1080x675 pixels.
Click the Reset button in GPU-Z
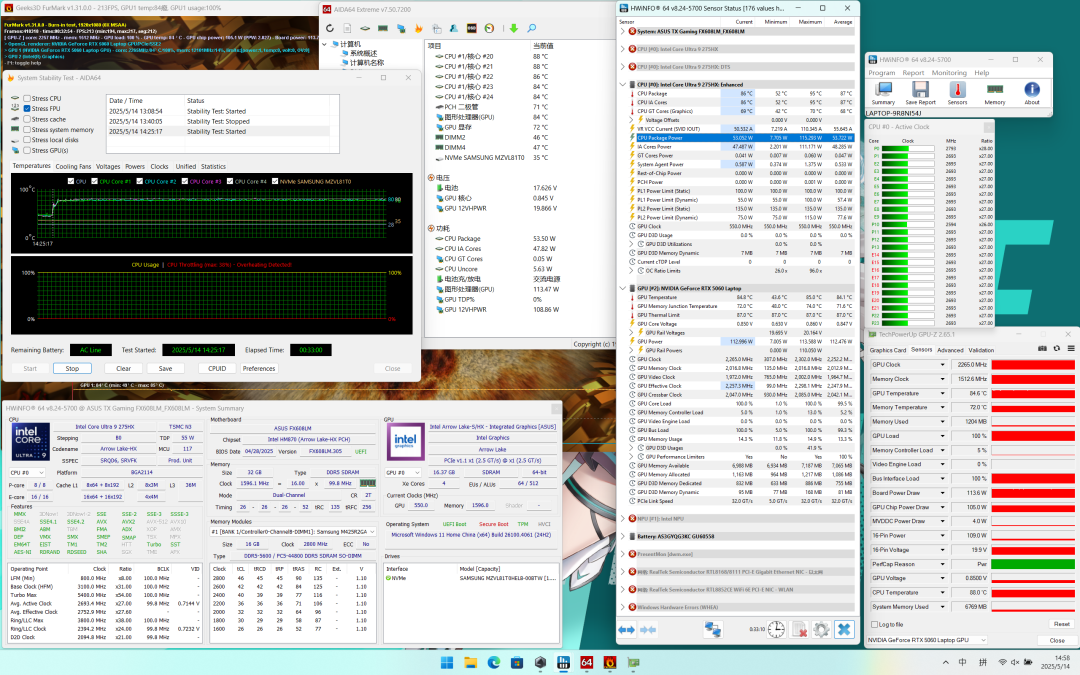click(x=1061, y=625)
